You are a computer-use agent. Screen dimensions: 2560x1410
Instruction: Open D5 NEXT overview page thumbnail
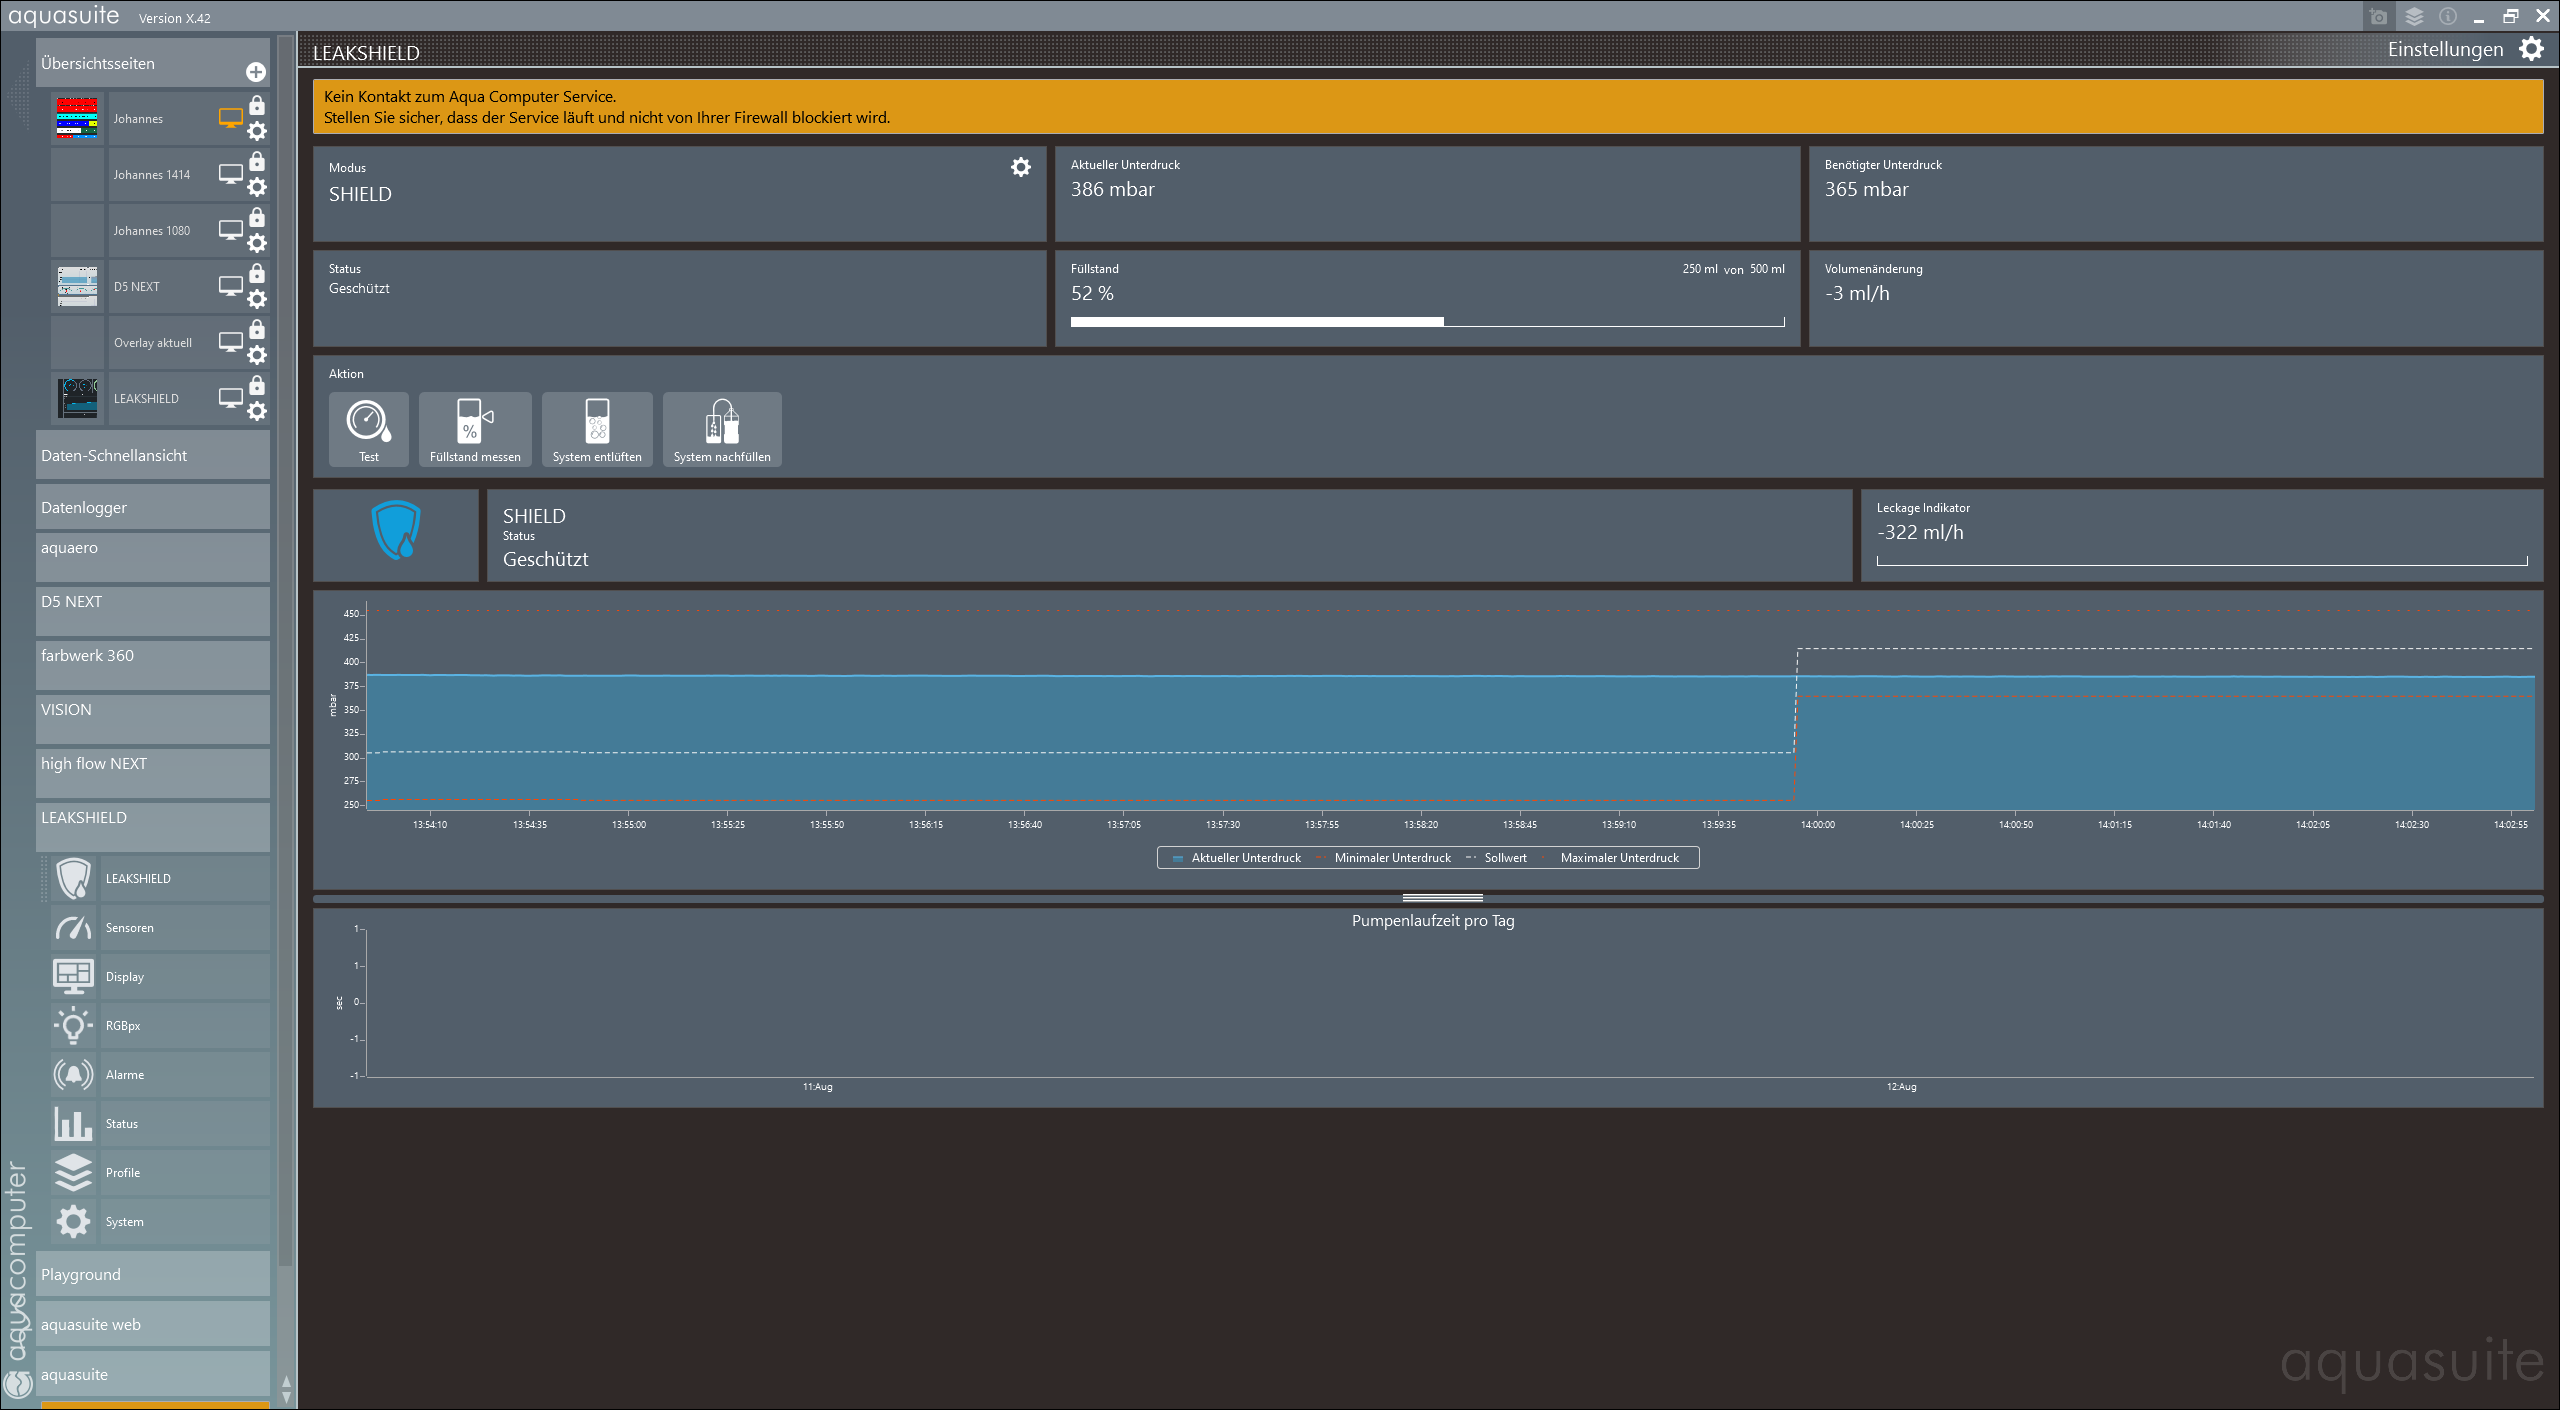click(77, 286)
